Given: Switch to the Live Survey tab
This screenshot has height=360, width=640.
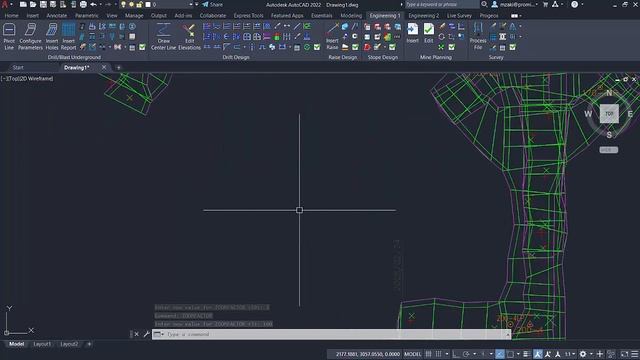Looking at the screenshot, I should (x=459, y=16).
